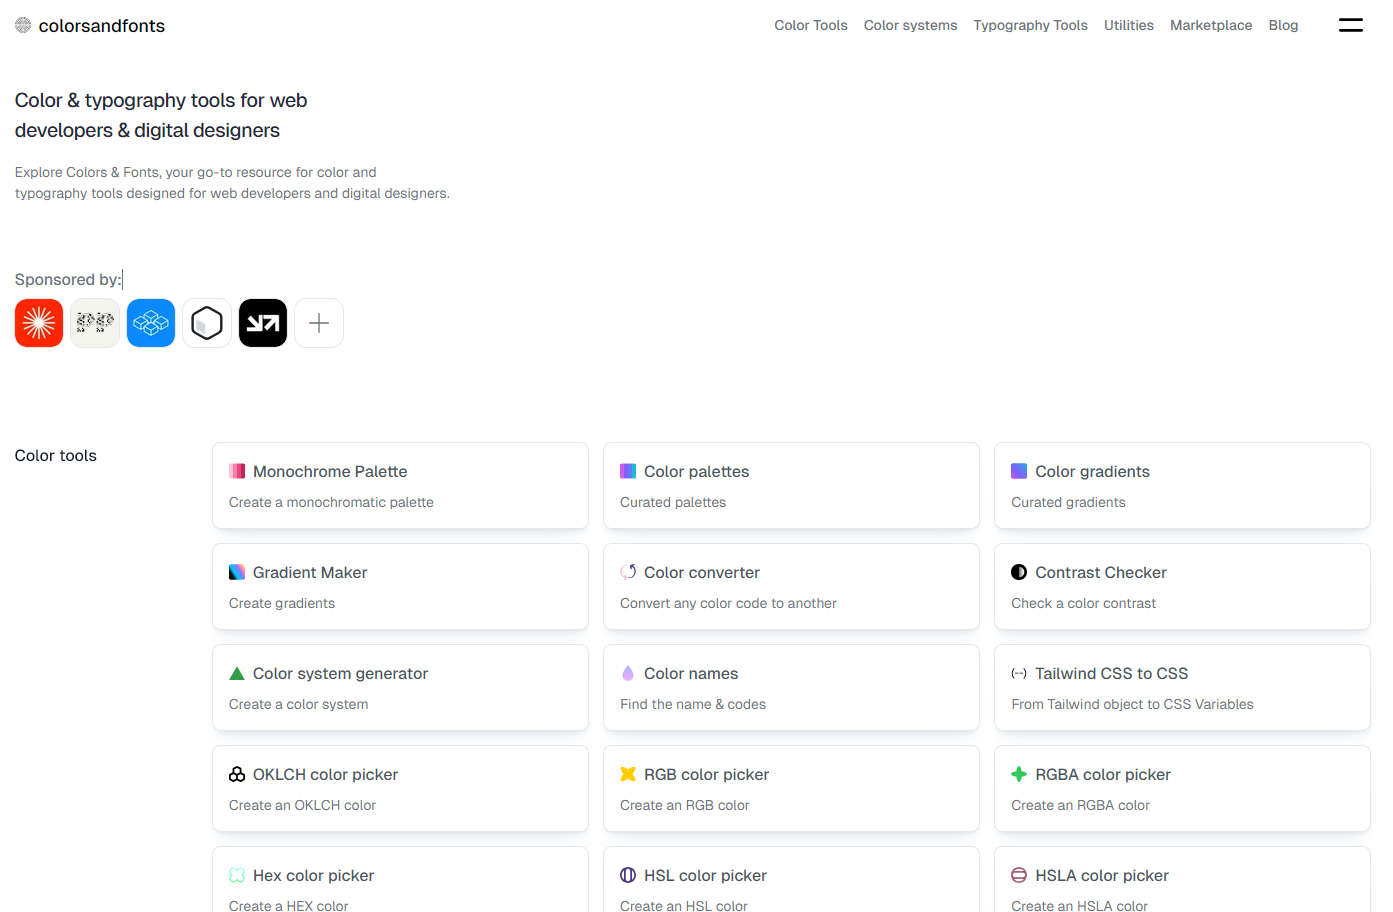This screenshot has width=1393, height=912.
Task: Open the Color system generator title
Action: (340, 673)
